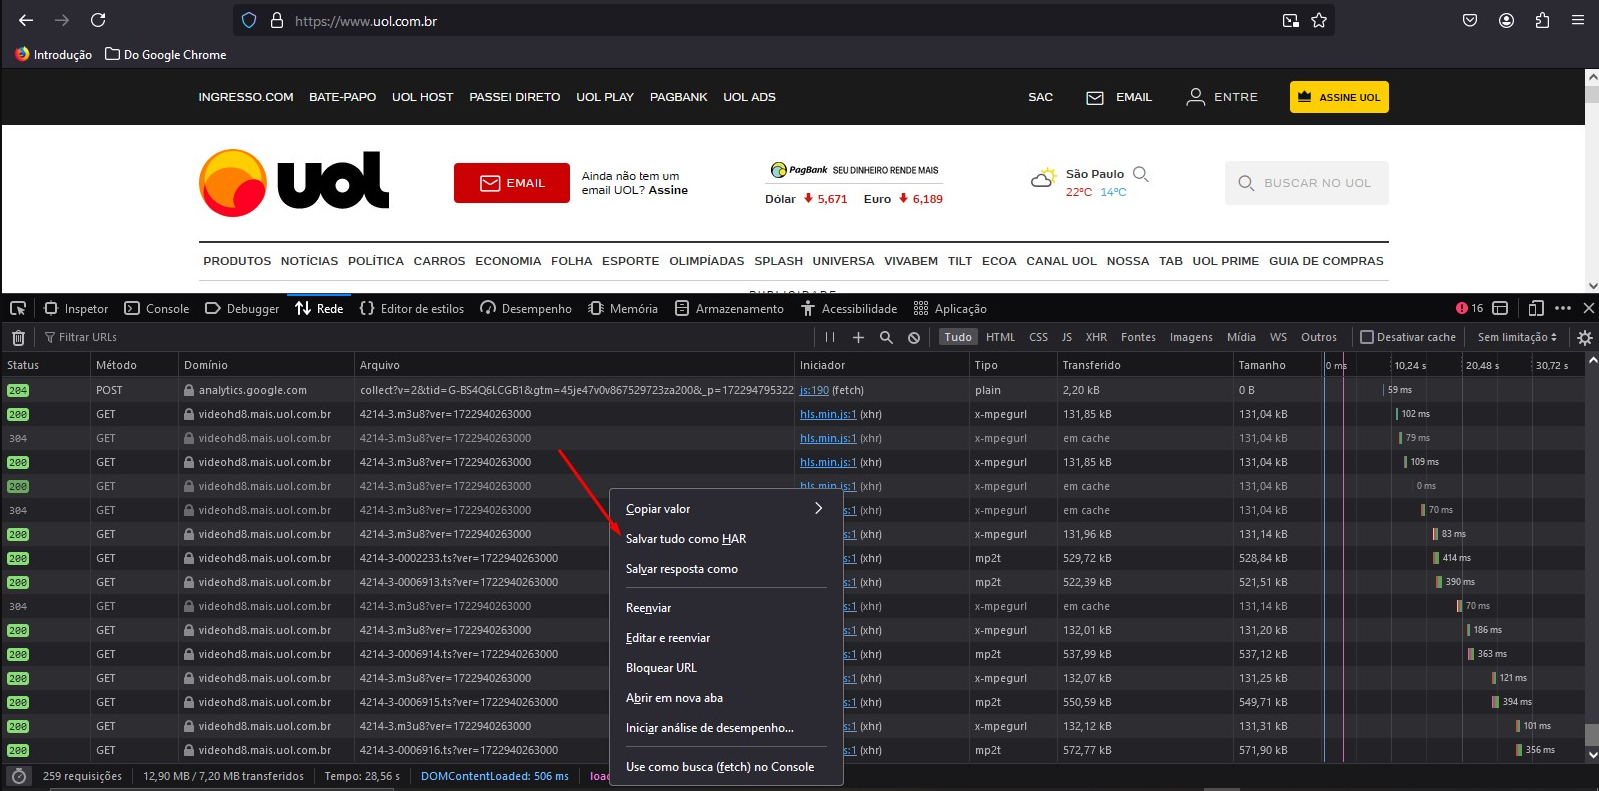Click the red EMAIL button

pyautogui.click(x=512, y=183)
